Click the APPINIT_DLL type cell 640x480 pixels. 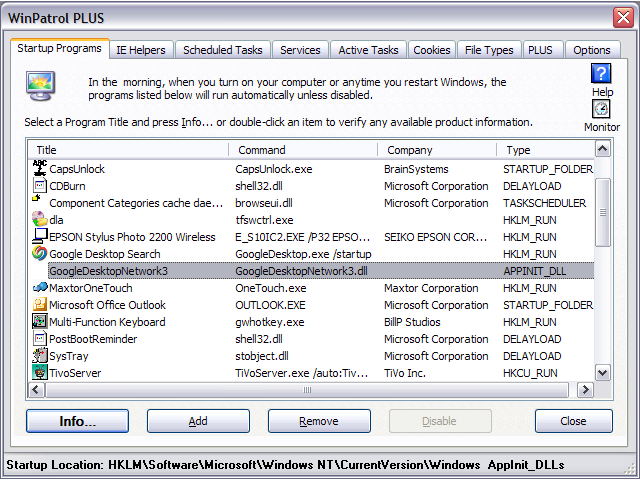tap(534, 271)
